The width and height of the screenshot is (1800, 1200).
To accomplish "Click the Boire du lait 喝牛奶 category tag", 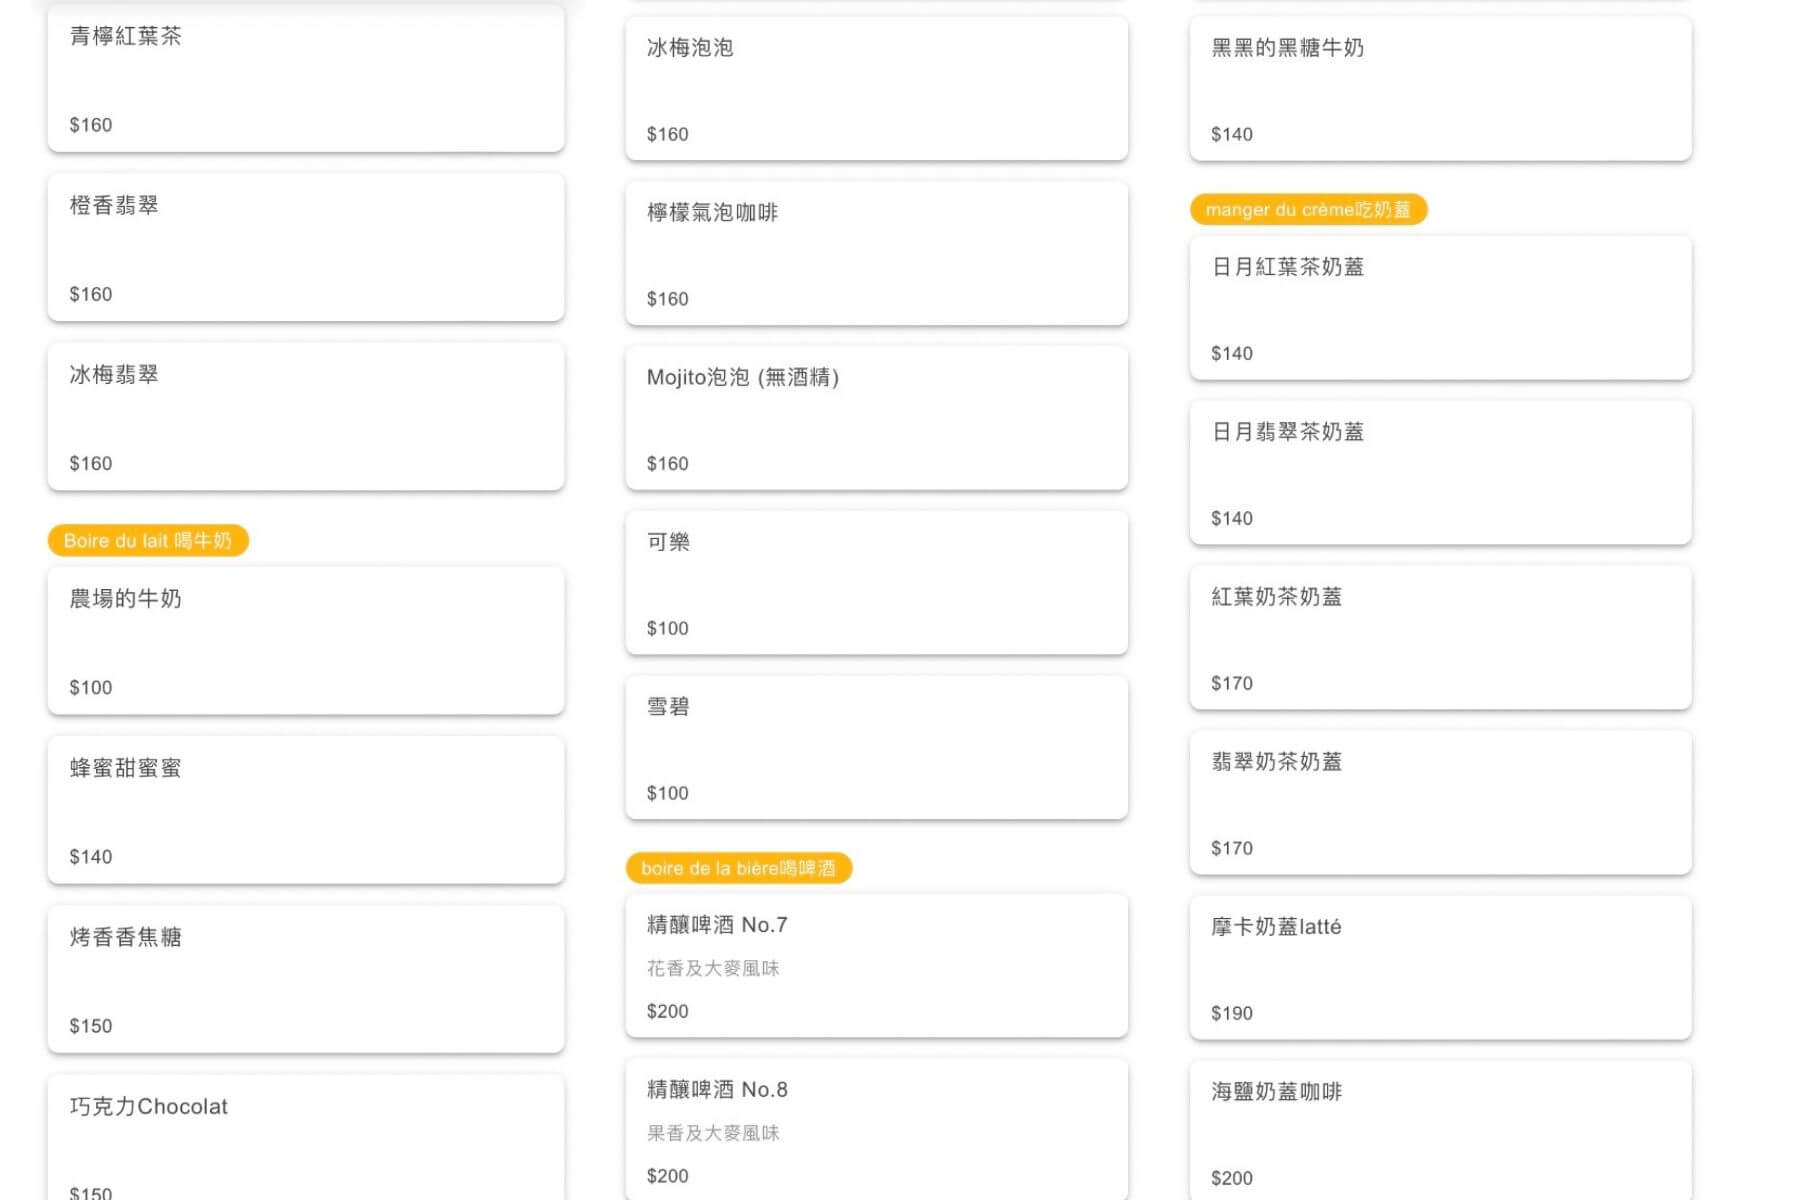I will tap(148, 541).
